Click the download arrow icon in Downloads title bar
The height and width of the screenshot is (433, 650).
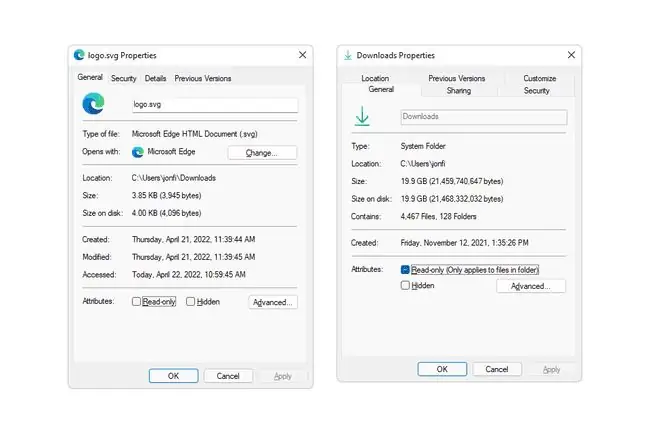click(x=348, y=55)
